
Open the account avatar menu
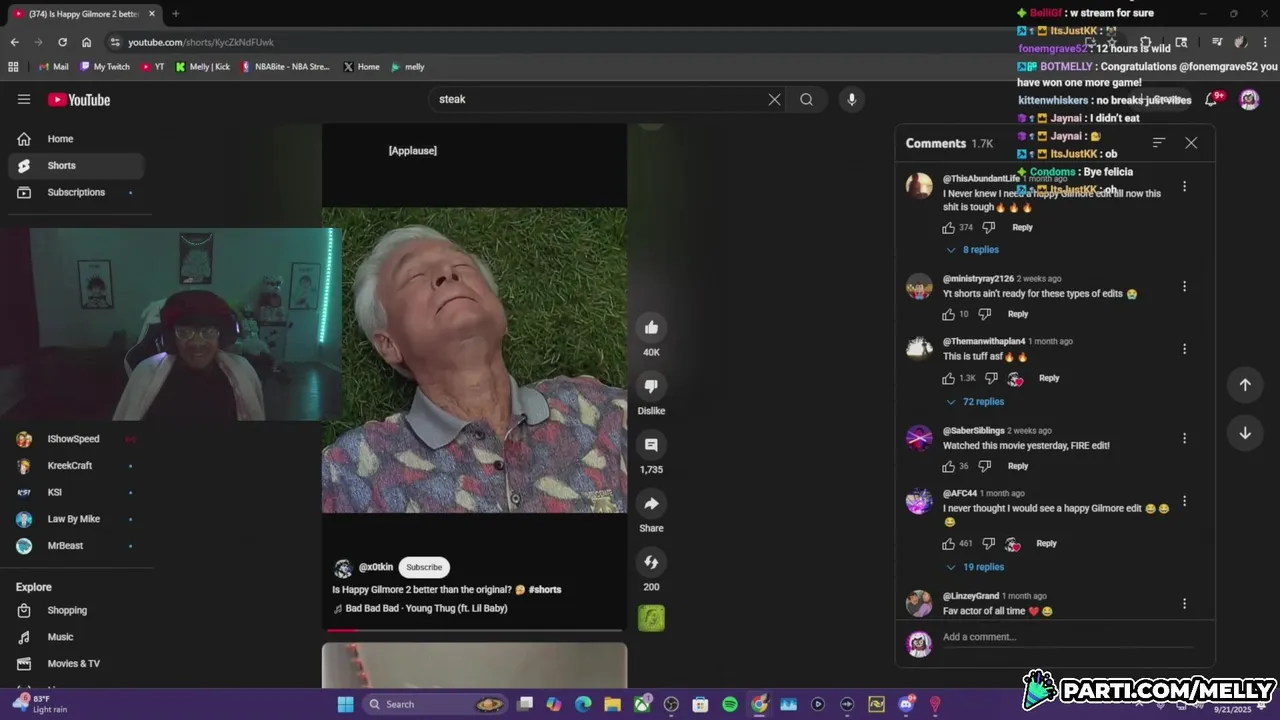point(1249,99)
